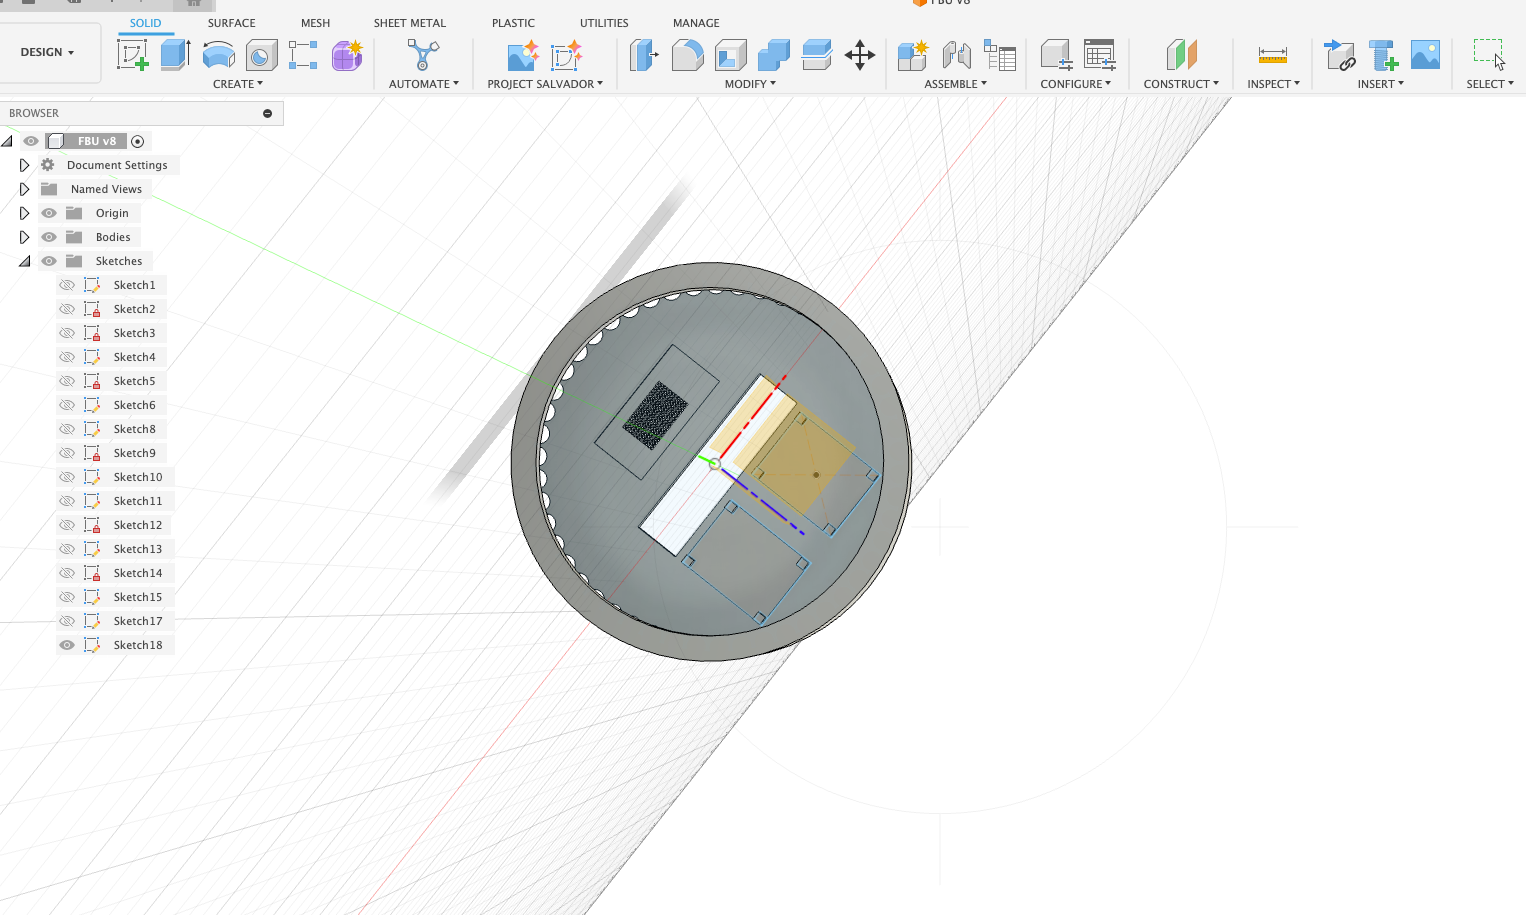Expand the Document Settings node
Screen dimensions: 1526x915
coord(24,165)
